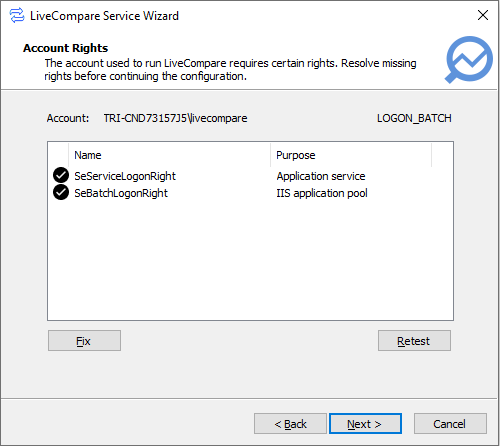This screenshot has height=446, width=500.
Task: Click the LiveCompare magnifier chart logo
Action: [x=469, y=60]
